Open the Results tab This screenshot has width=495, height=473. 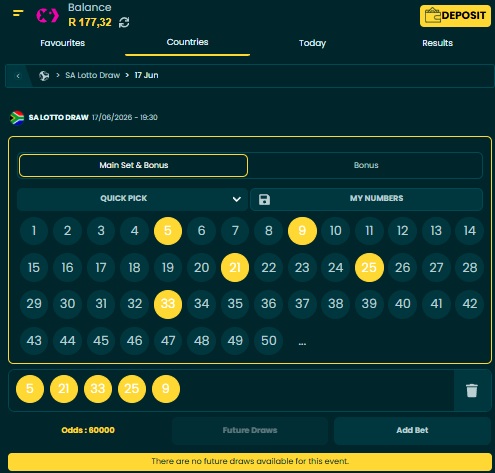click(x=437, y=43)
